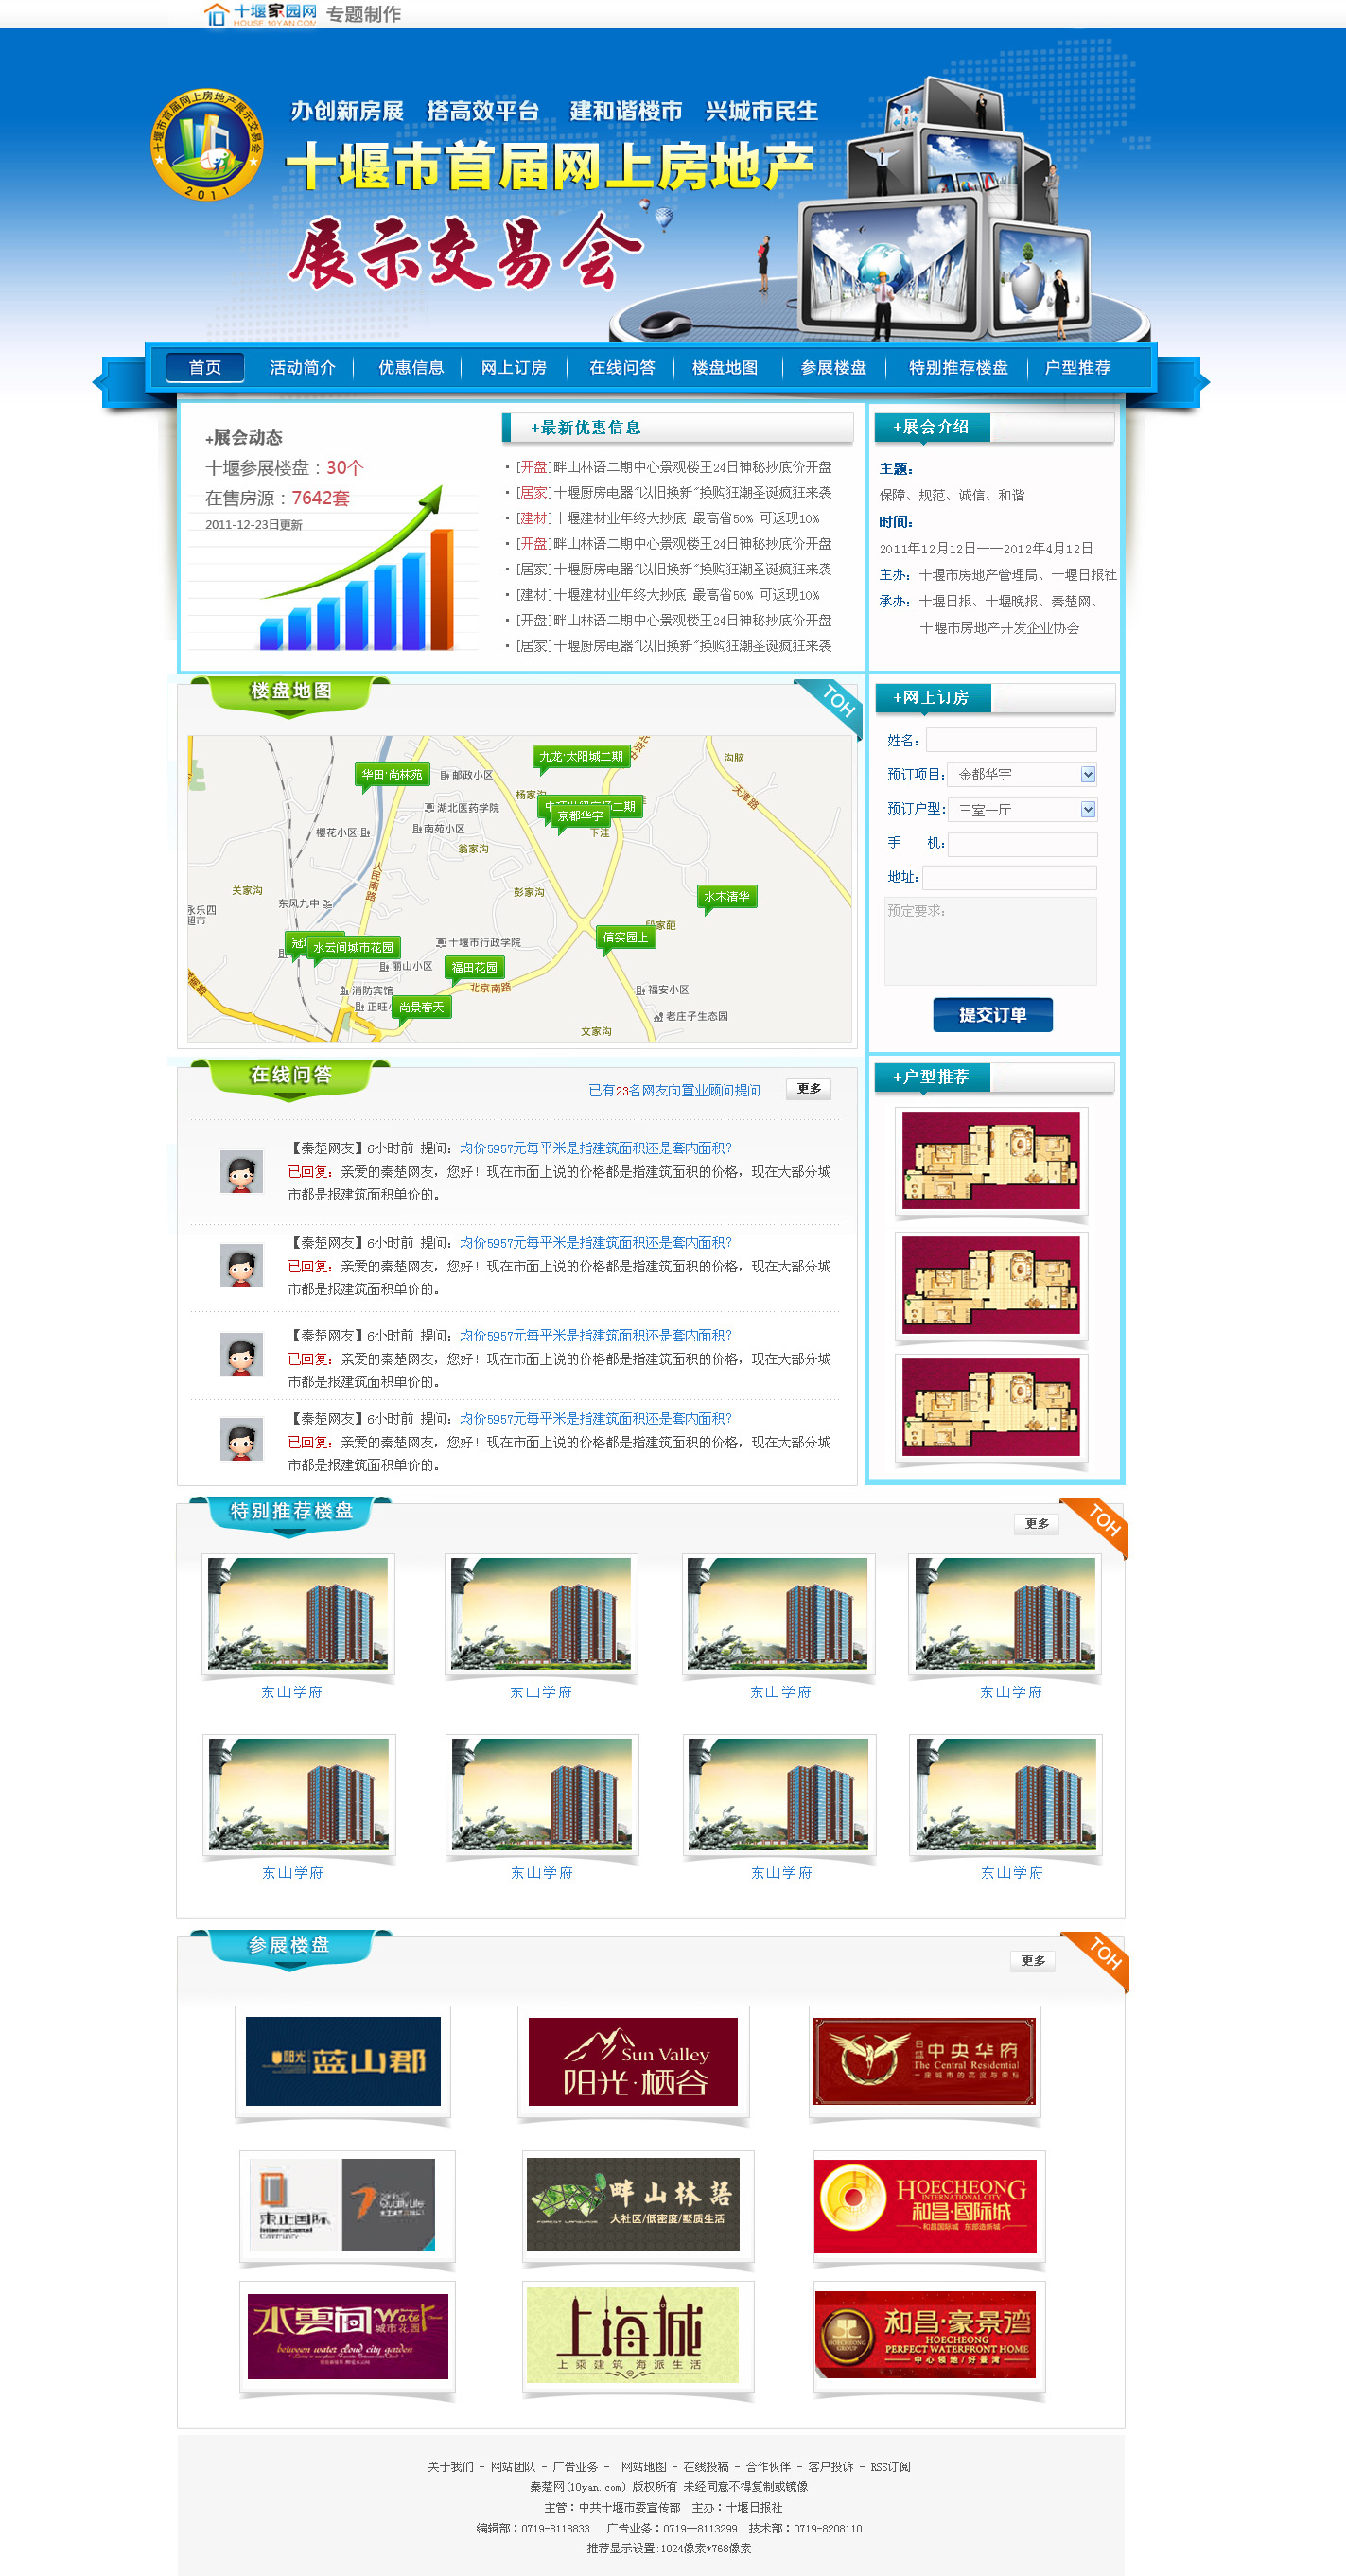The height and width of the screenshot is (2576, 1346).
Task: Open the 已有23名网友向置业顾问提问 link
Action: [674, 1090]
